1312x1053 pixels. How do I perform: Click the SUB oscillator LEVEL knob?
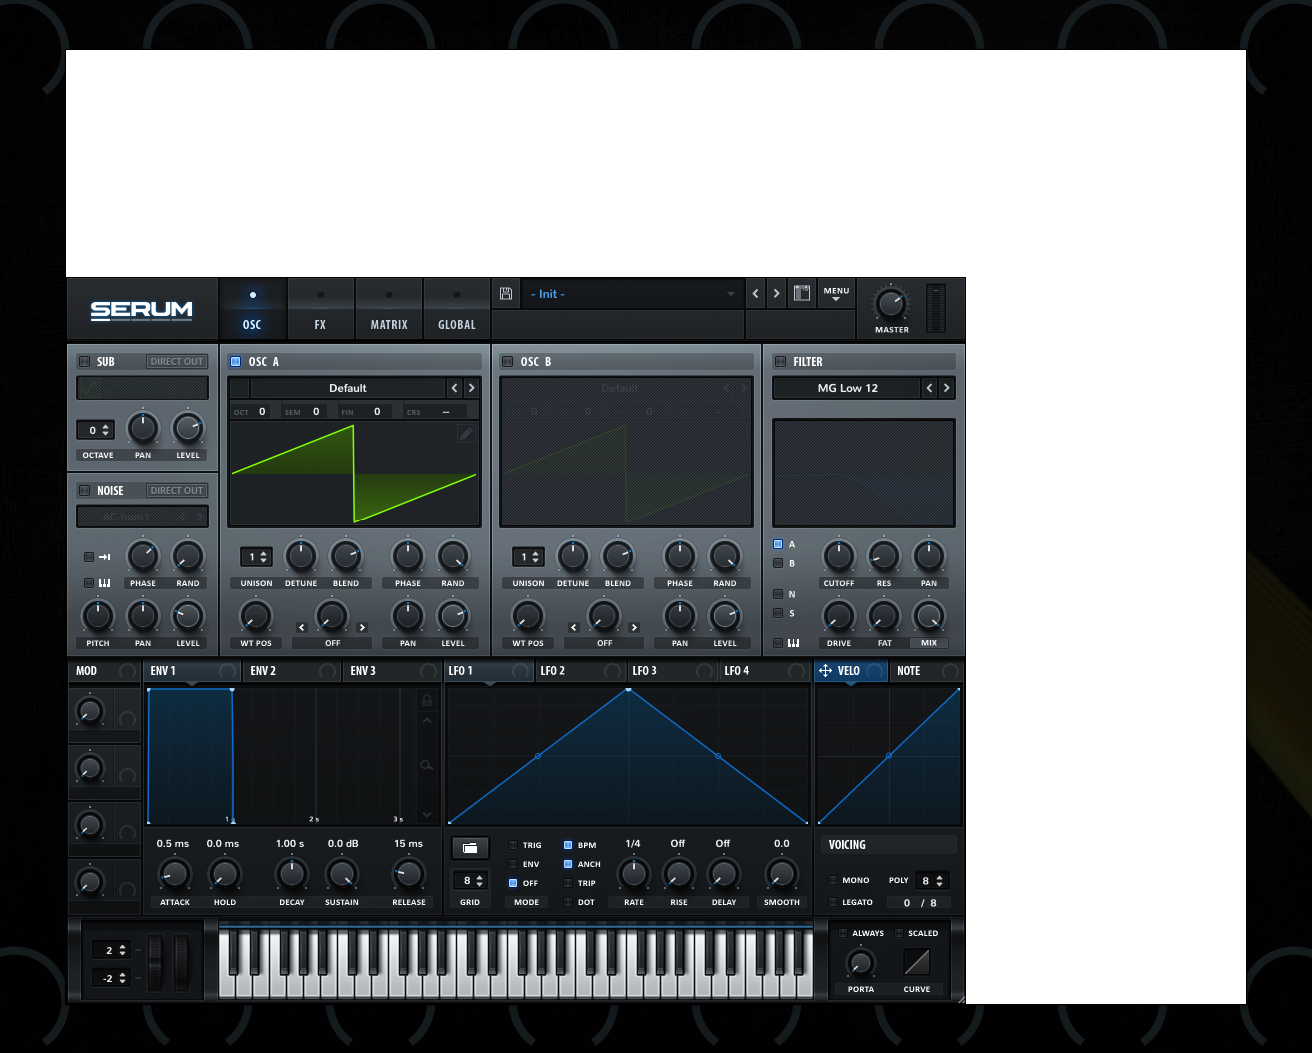point(187,428)
